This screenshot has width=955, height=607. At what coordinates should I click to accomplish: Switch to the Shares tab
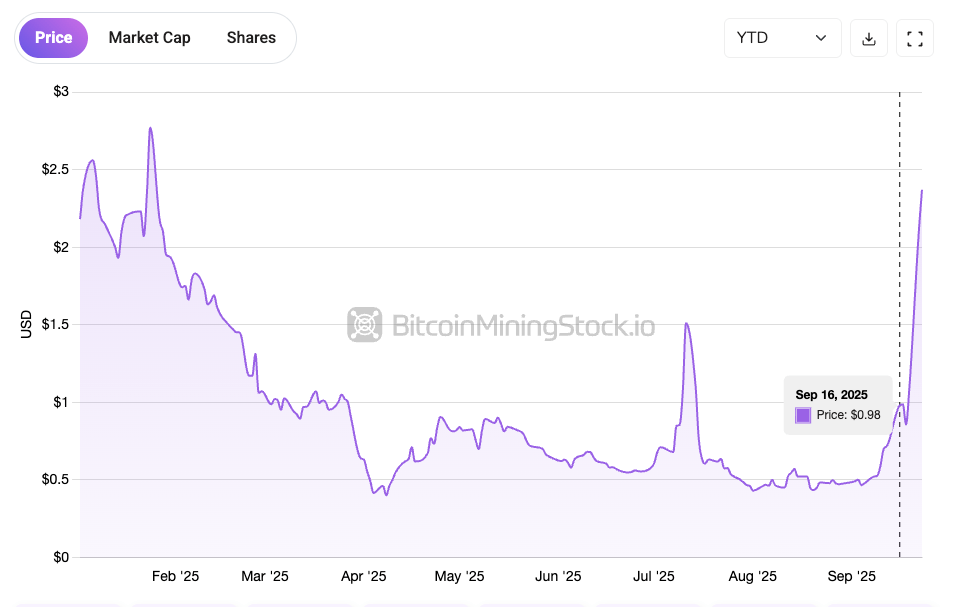point(251,37)
